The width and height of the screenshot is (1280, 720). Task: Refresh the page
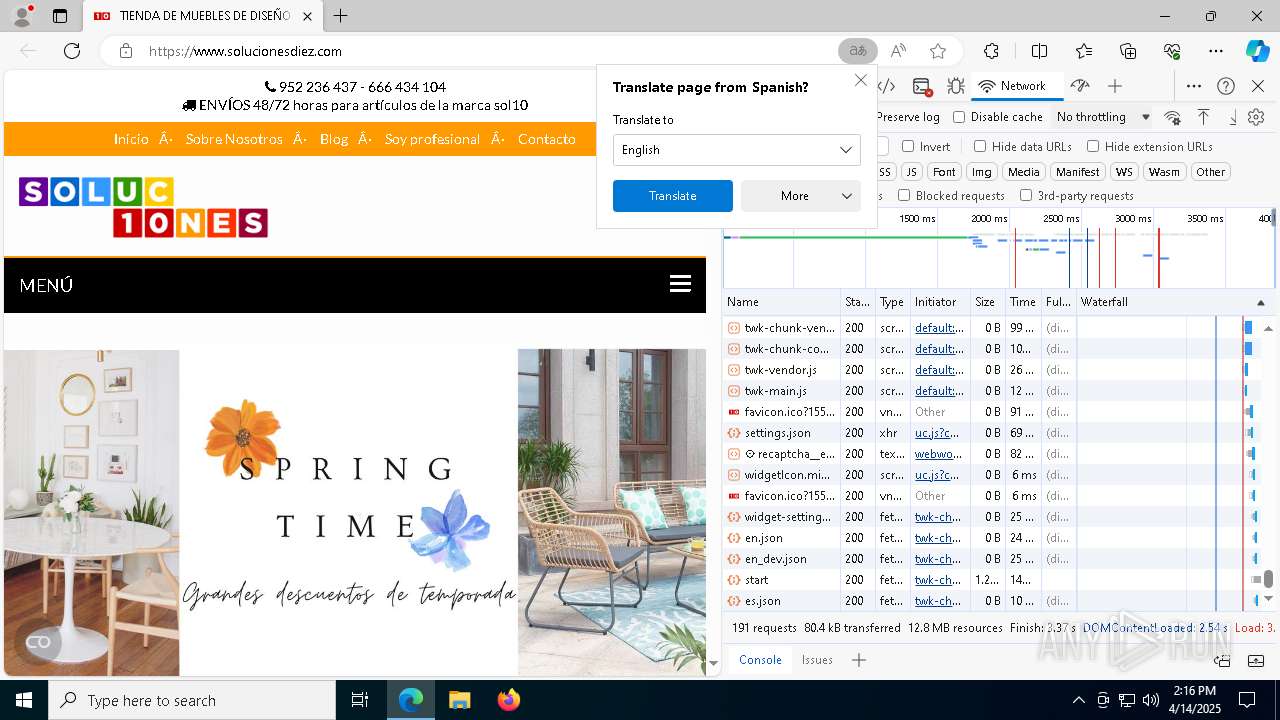(x=72, y=51)
